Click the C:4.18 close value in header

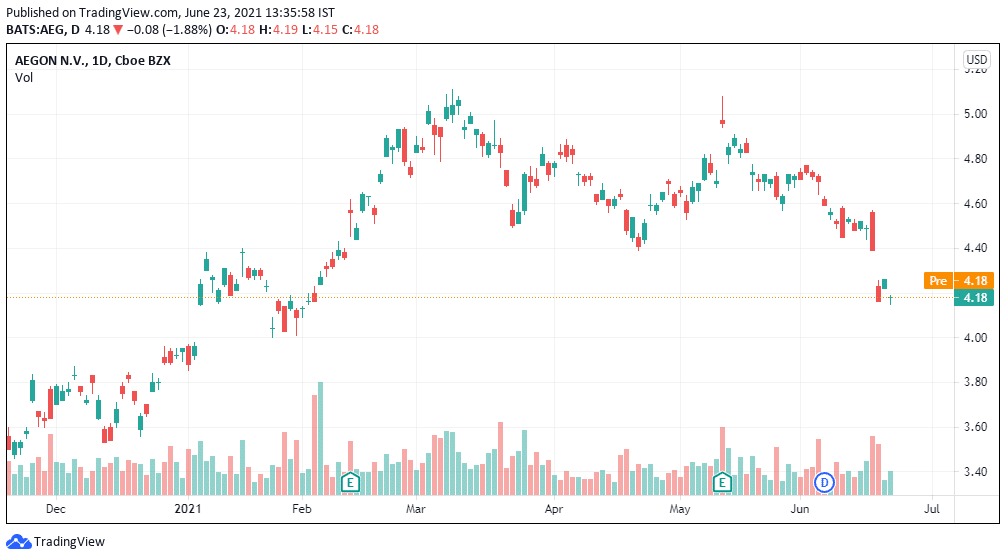tap(361, 30)
